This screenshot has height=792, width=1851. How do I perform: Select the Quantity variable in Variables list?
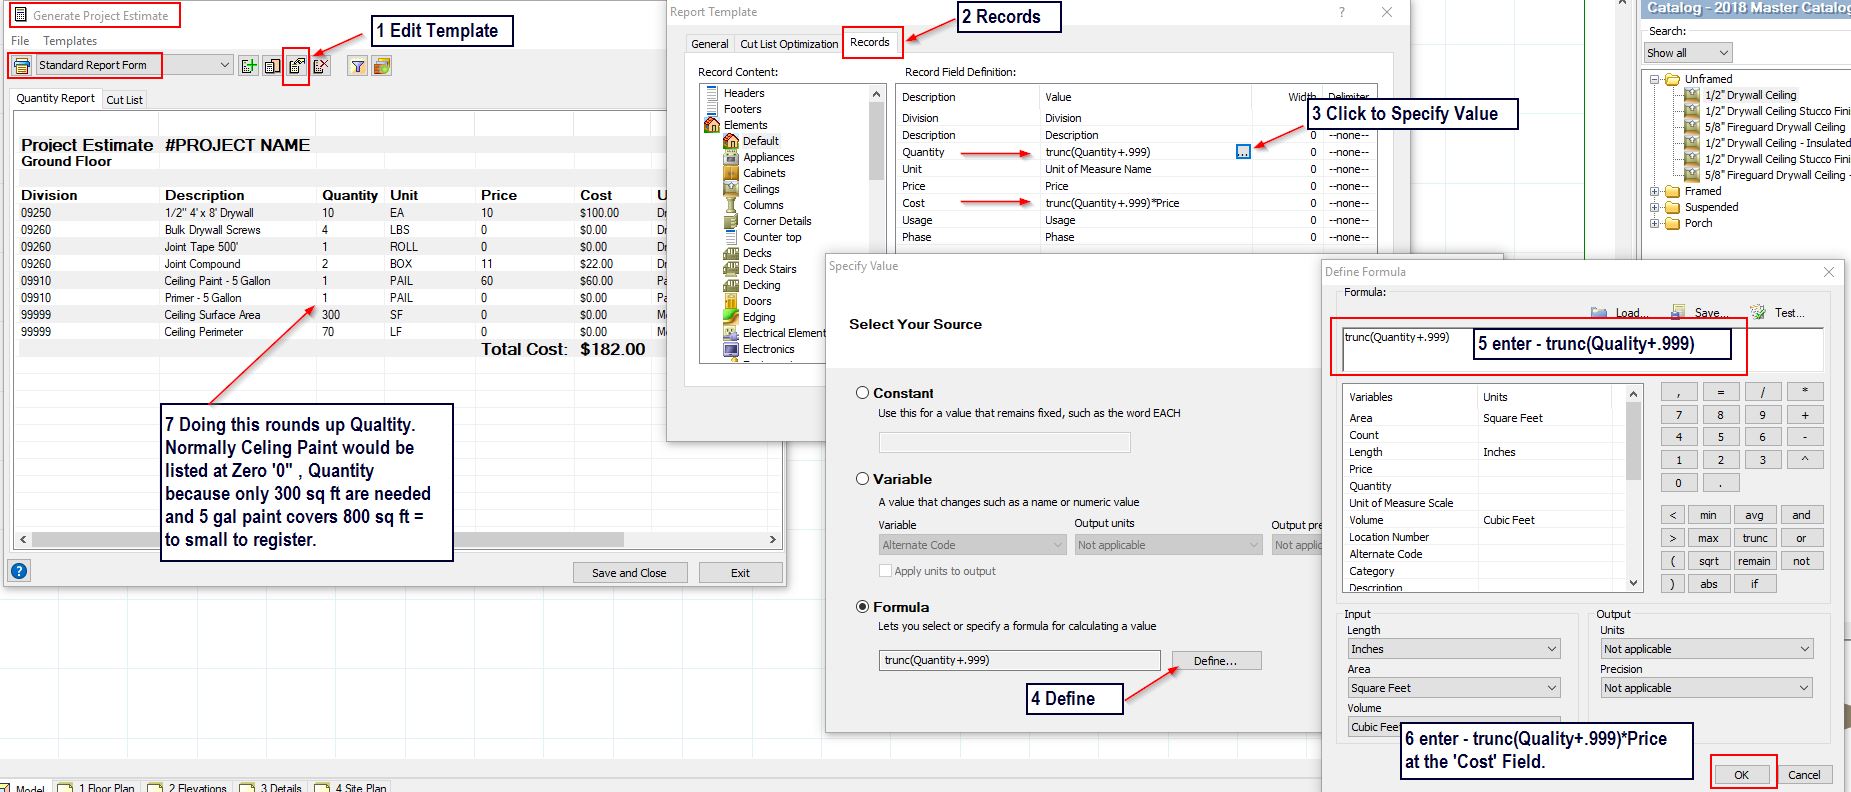pyautogui.click(x=1370, y=486)
